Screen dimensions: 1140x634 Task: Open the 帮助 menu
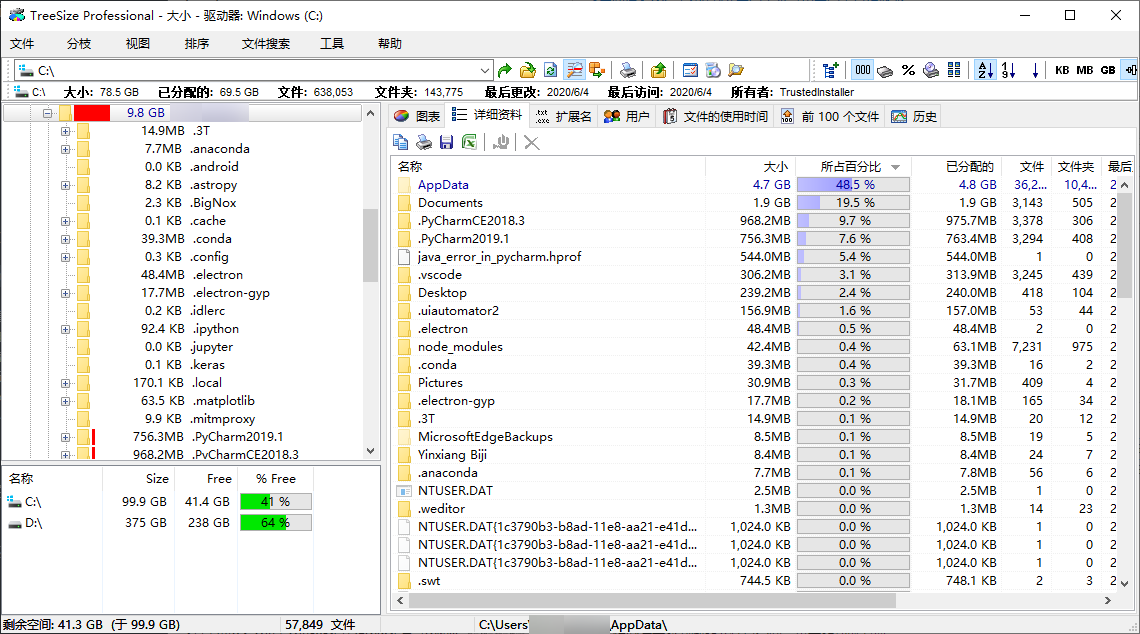(390, 44)
